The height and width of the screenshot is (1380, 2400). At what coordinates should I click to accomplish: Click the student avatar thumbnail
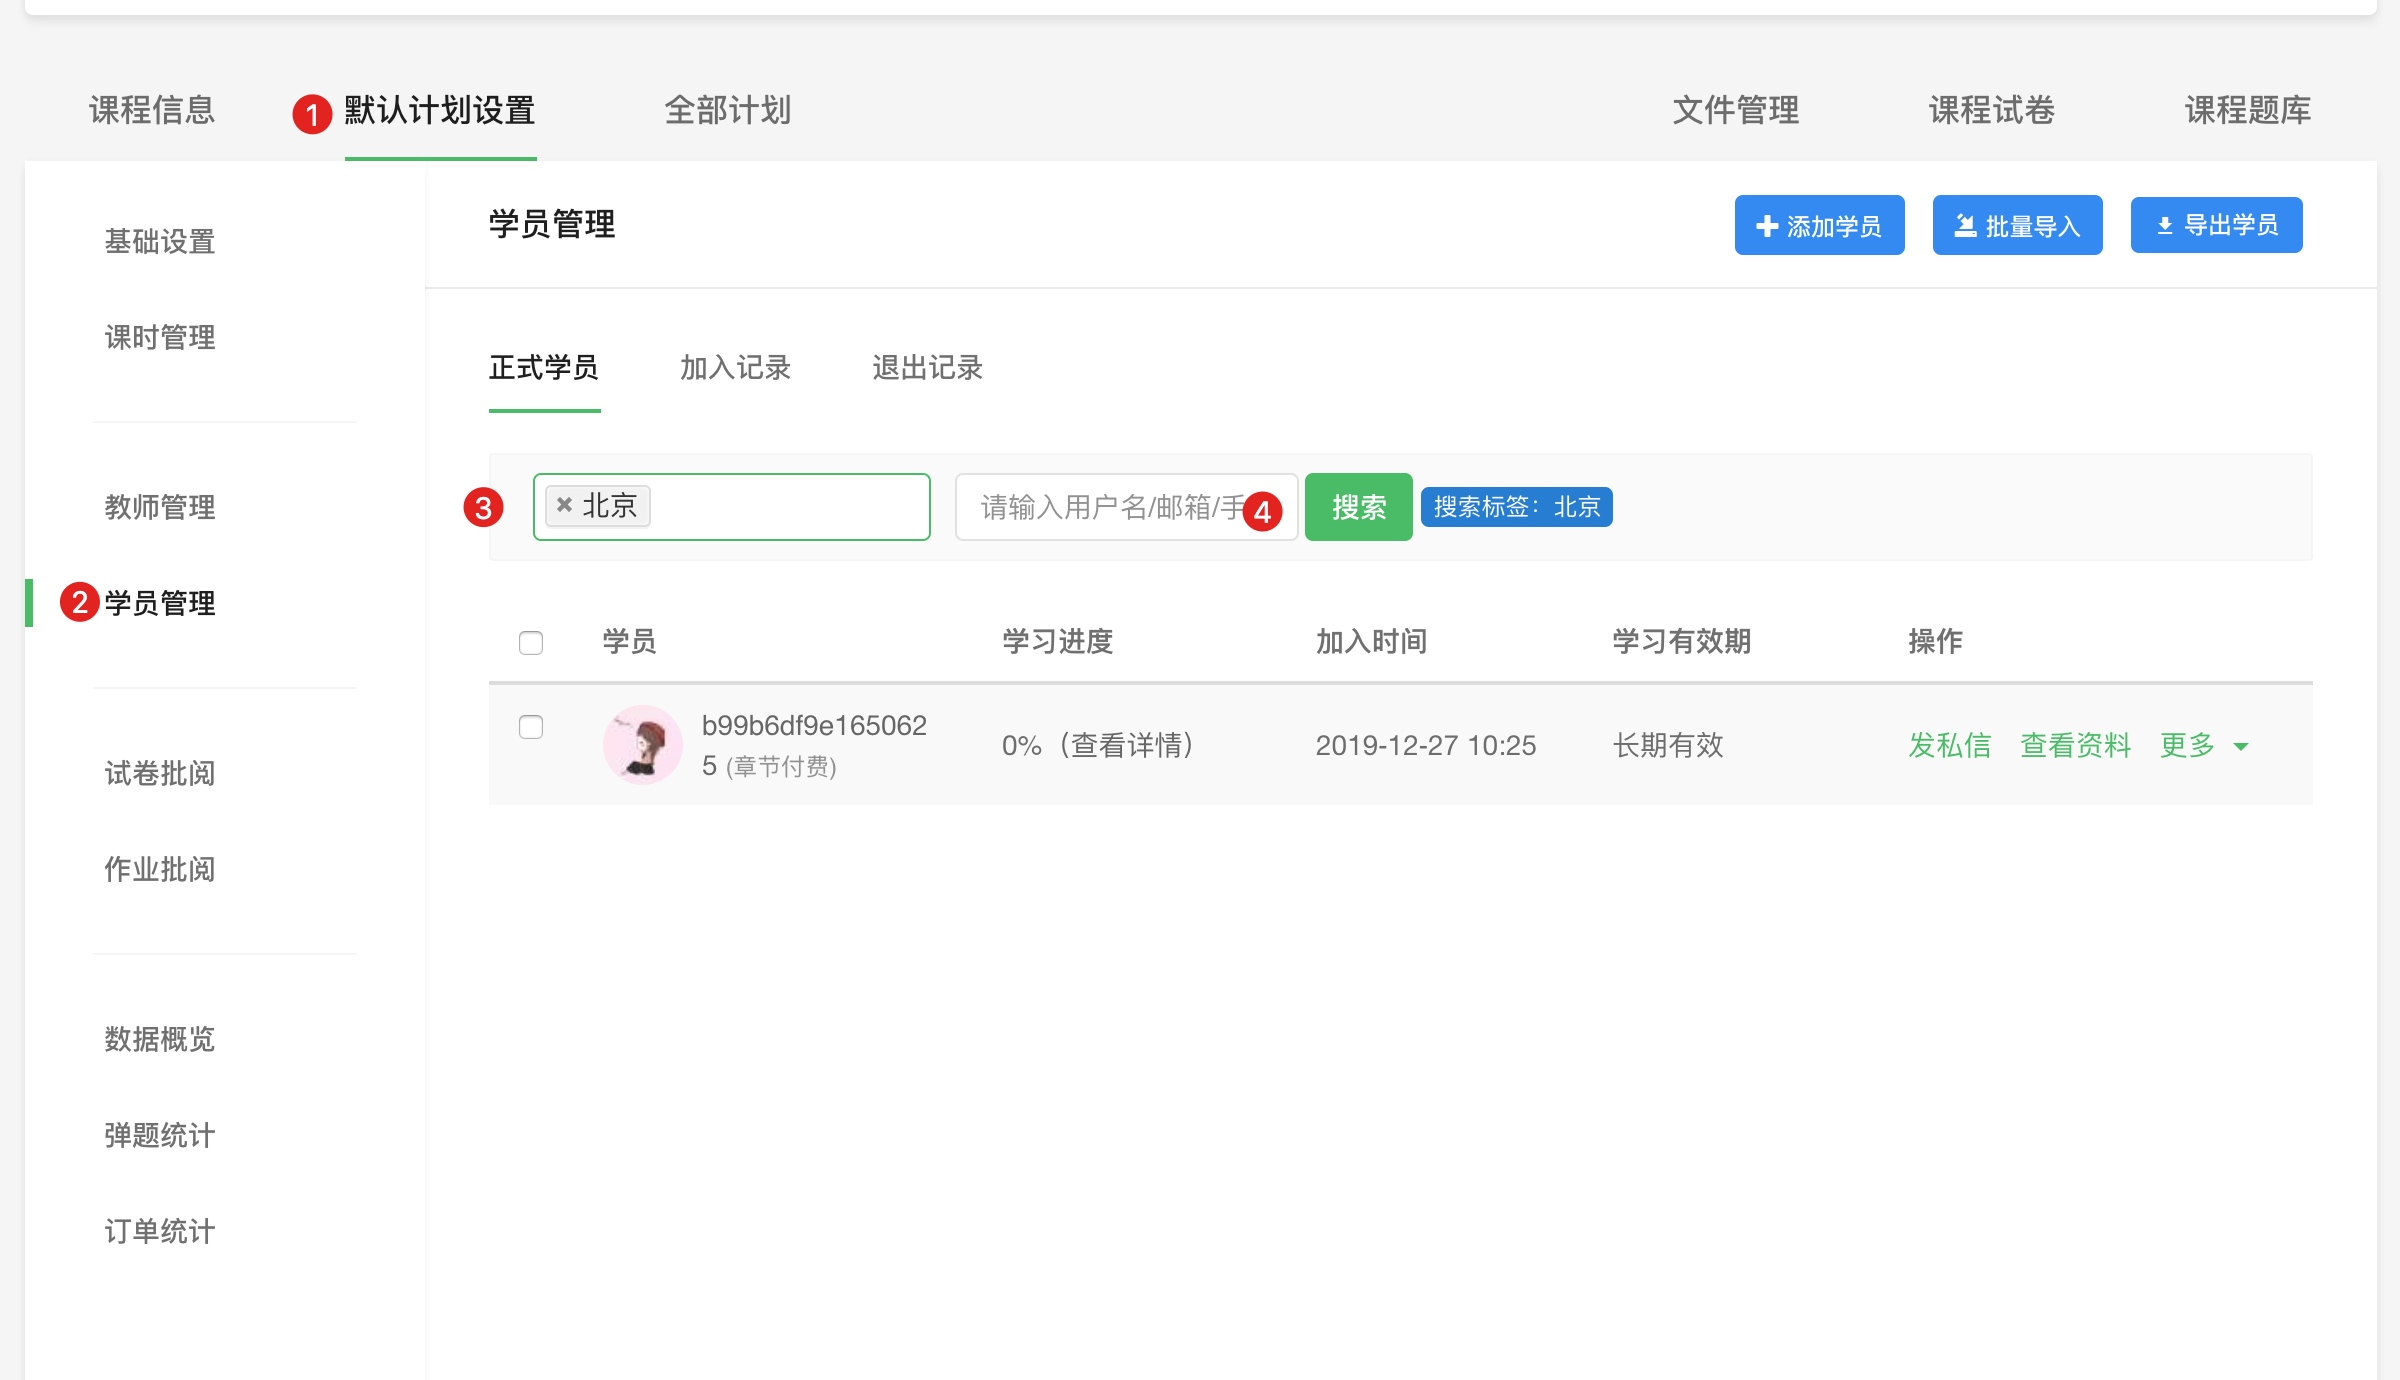coord(642,745)
